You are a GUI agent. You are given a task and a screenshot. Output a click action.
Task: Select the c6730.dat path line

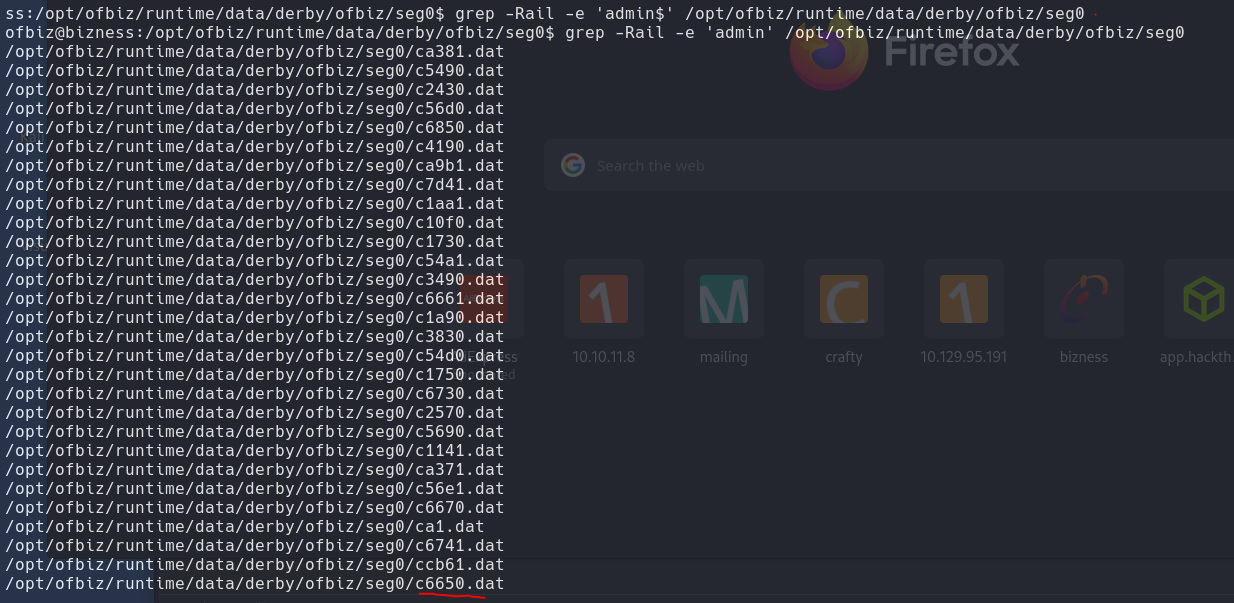254,394
